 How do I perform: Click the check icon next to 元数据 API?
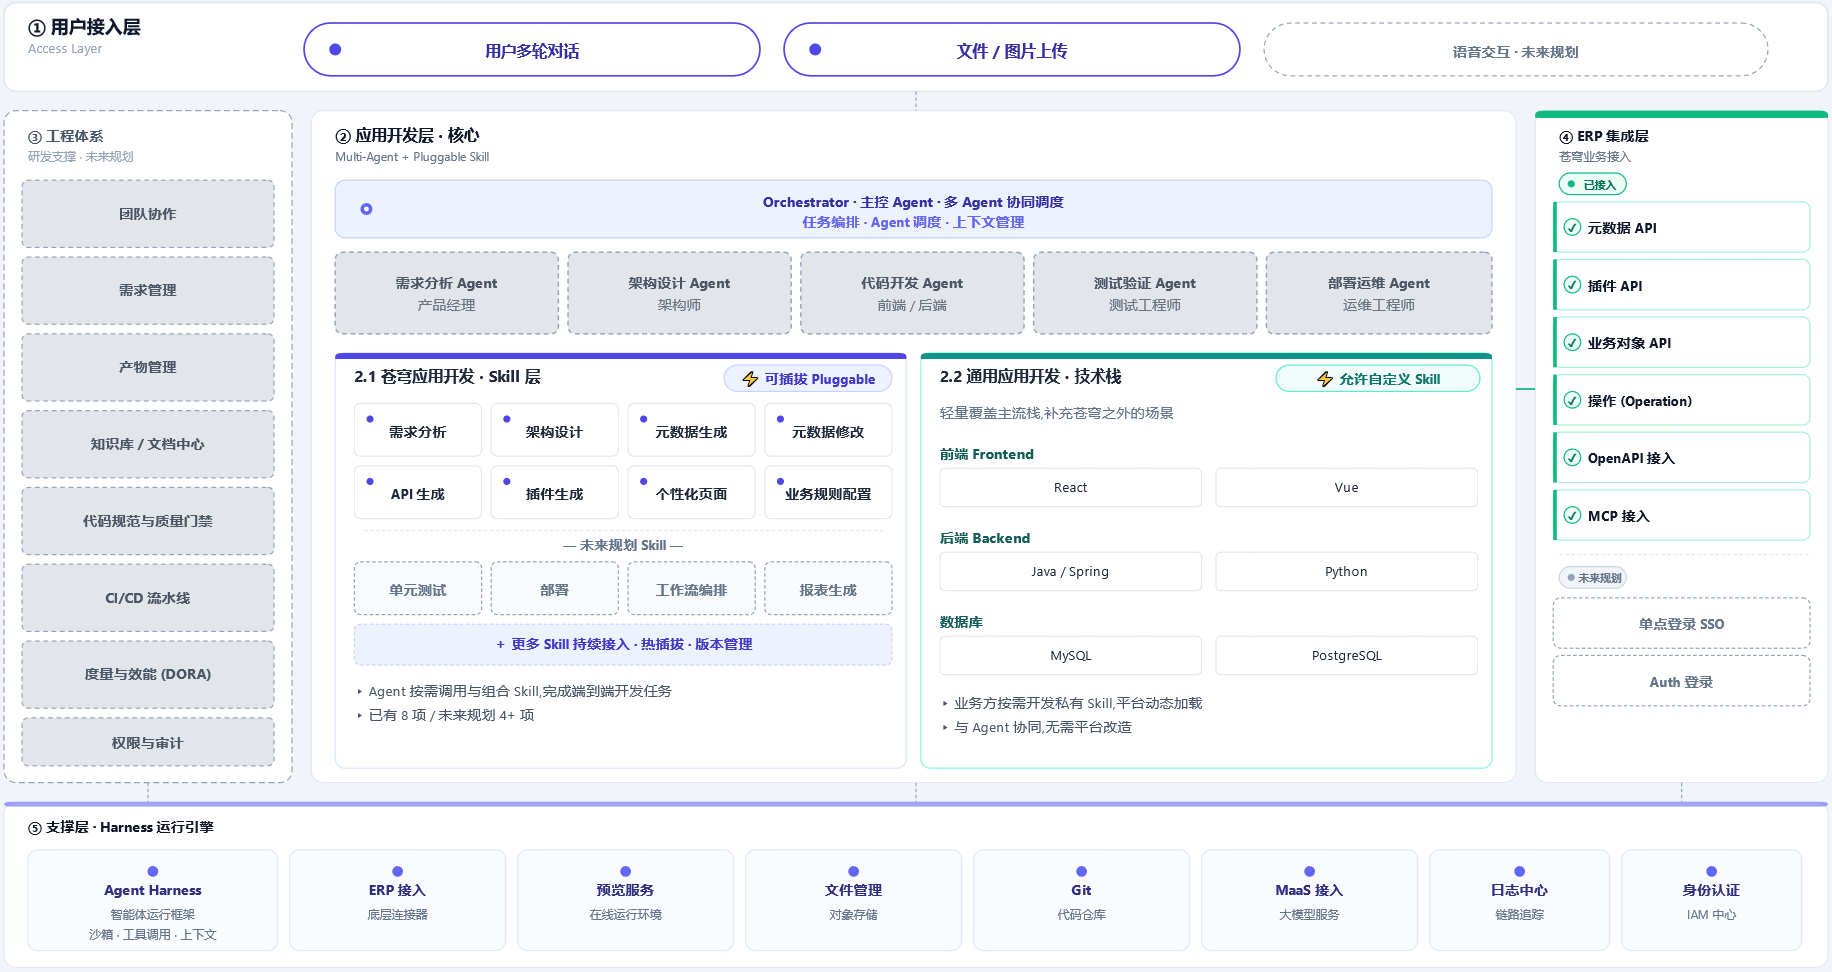point(1572,228)
